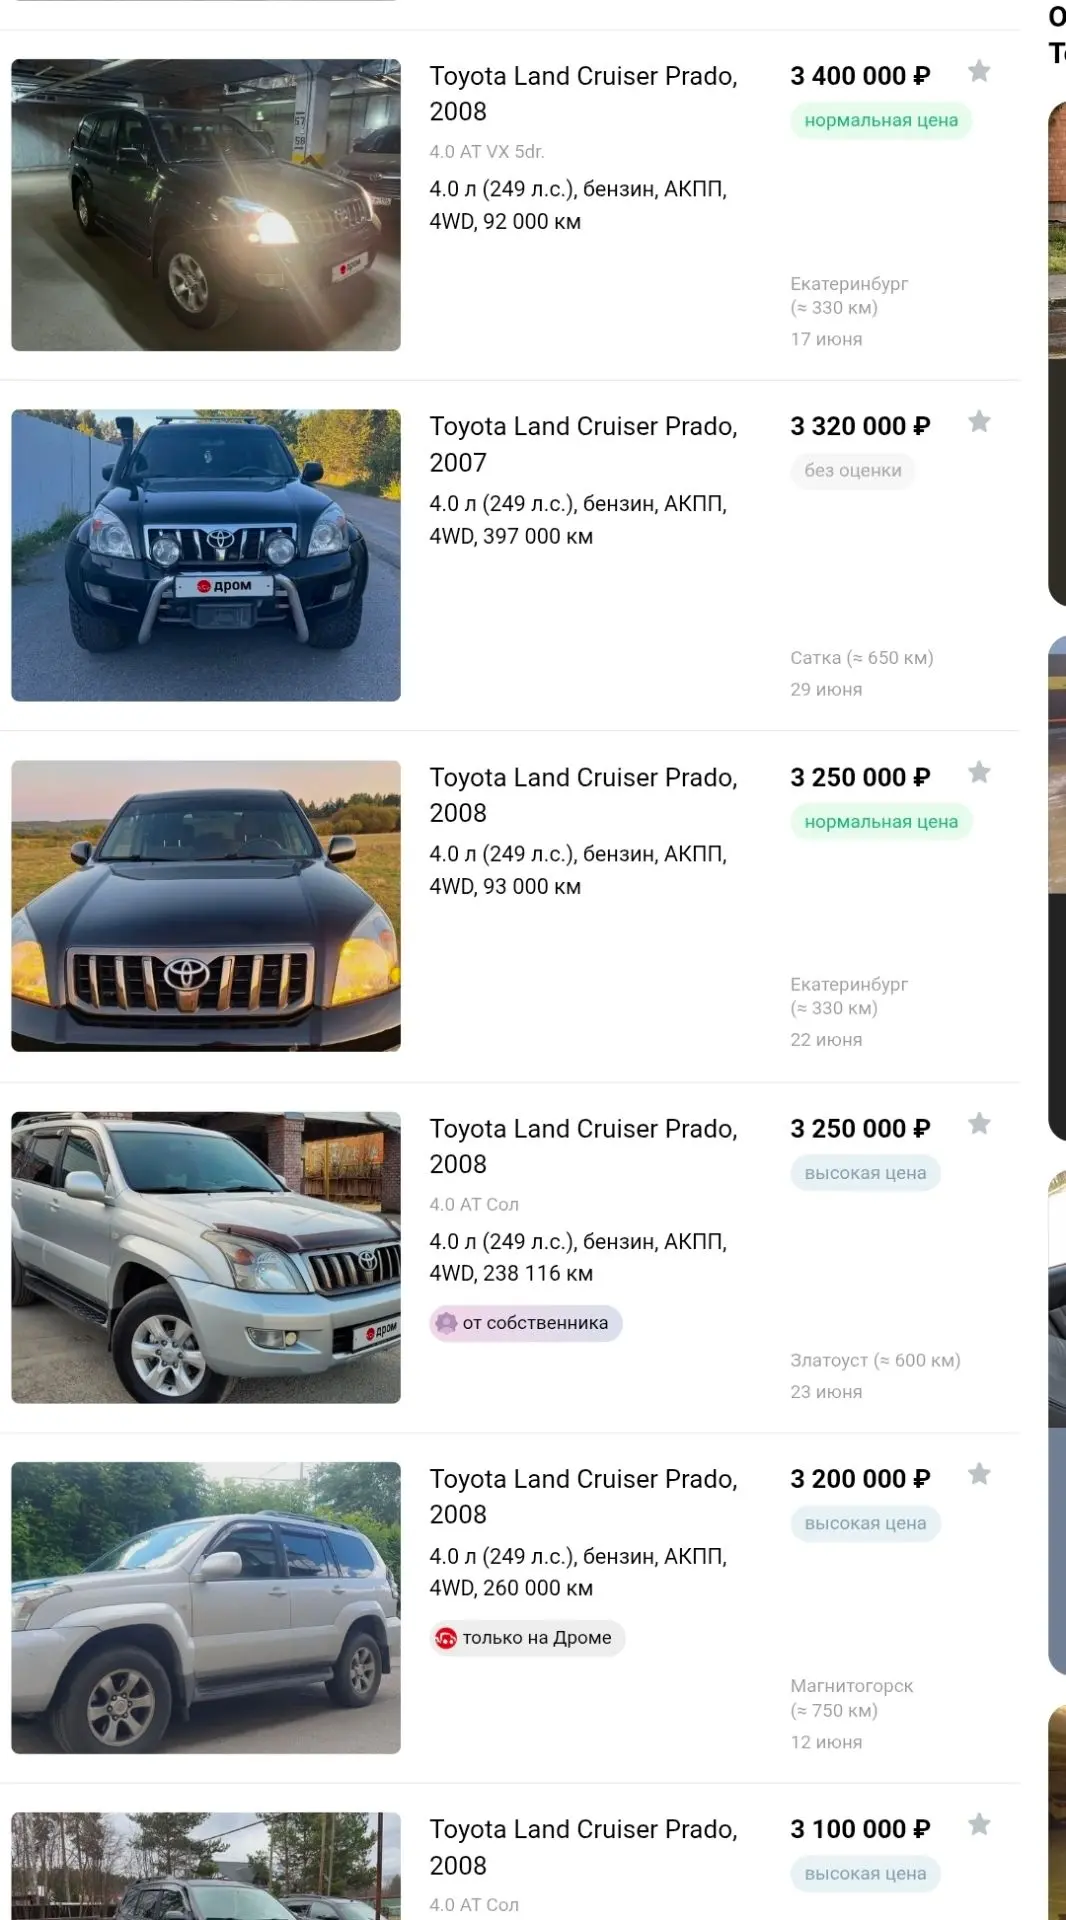Open the Toyota Land Cruiser Prado 2007 title
The image size is (1066, 1920).
click(583, 444)
